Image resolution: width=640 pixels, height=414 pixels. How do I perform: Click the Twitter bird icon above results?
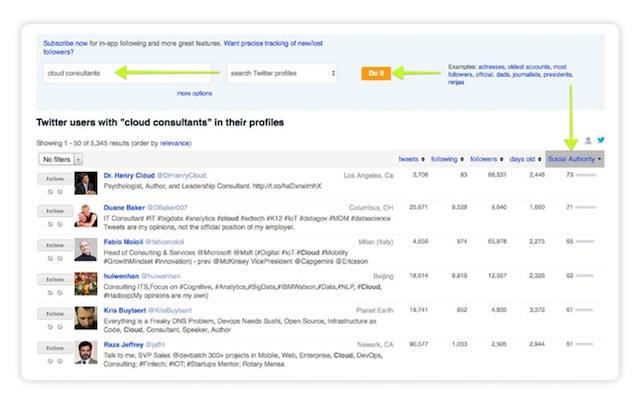tap(599, 141)
